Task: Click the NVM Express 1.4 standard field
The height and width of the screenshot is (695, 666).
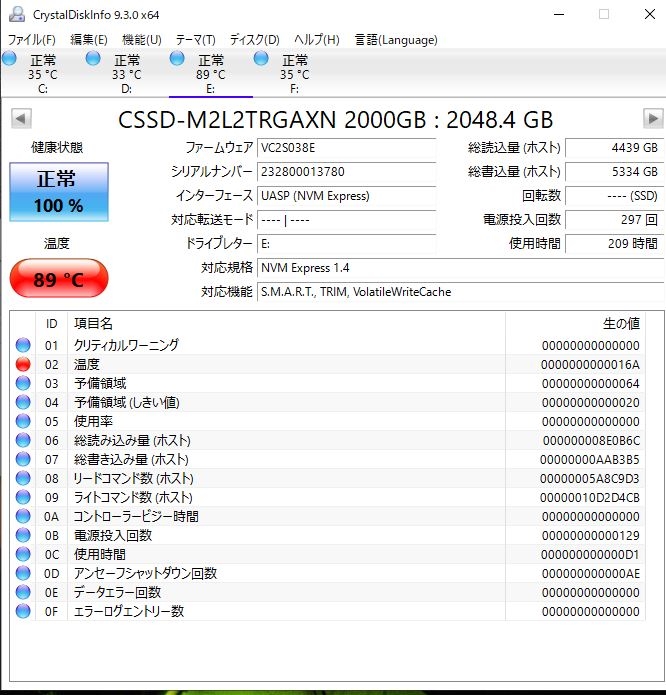Action: tap(460, 268)
